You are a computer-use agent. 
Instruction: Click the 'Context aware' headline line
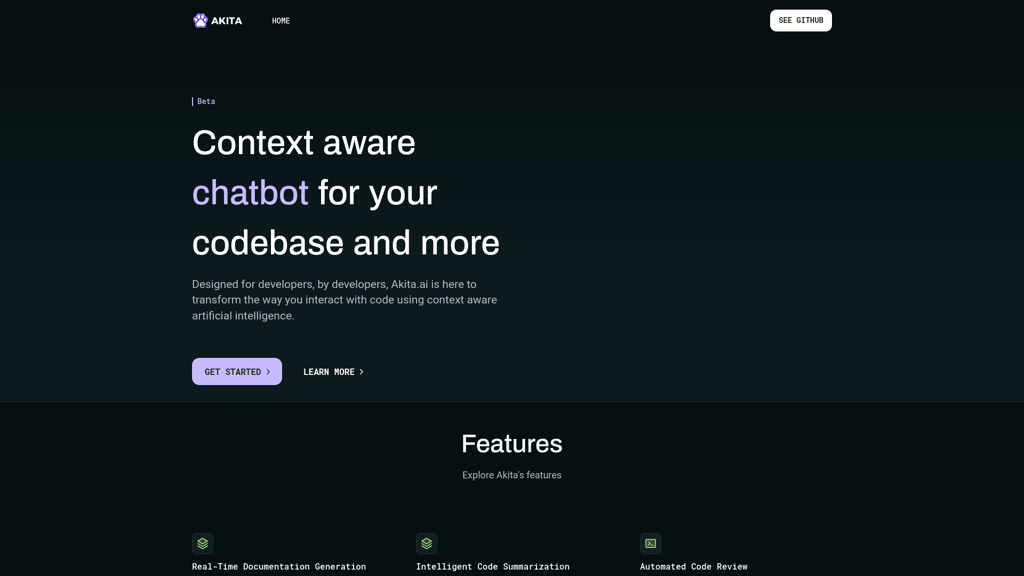click(304, 143)
